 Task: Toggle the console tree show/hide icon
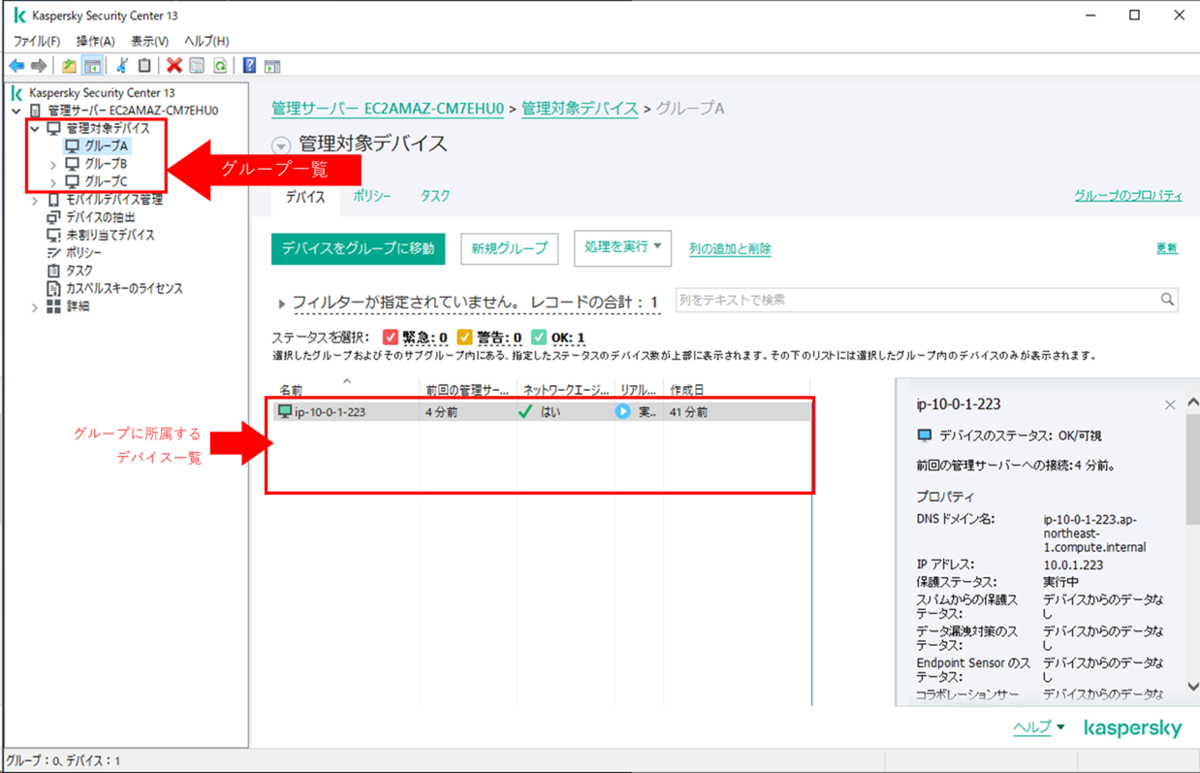[x=91, y=65]
